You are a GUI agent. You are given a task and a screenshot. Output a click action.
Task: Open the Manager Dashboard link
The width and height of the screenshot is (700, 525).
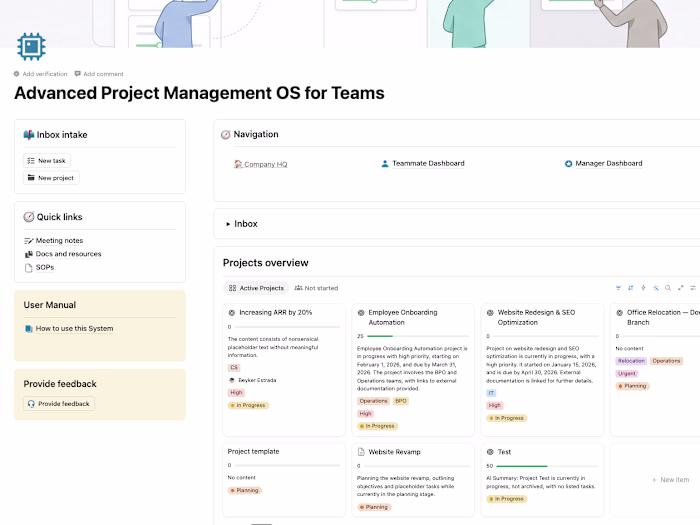(608, 163)
